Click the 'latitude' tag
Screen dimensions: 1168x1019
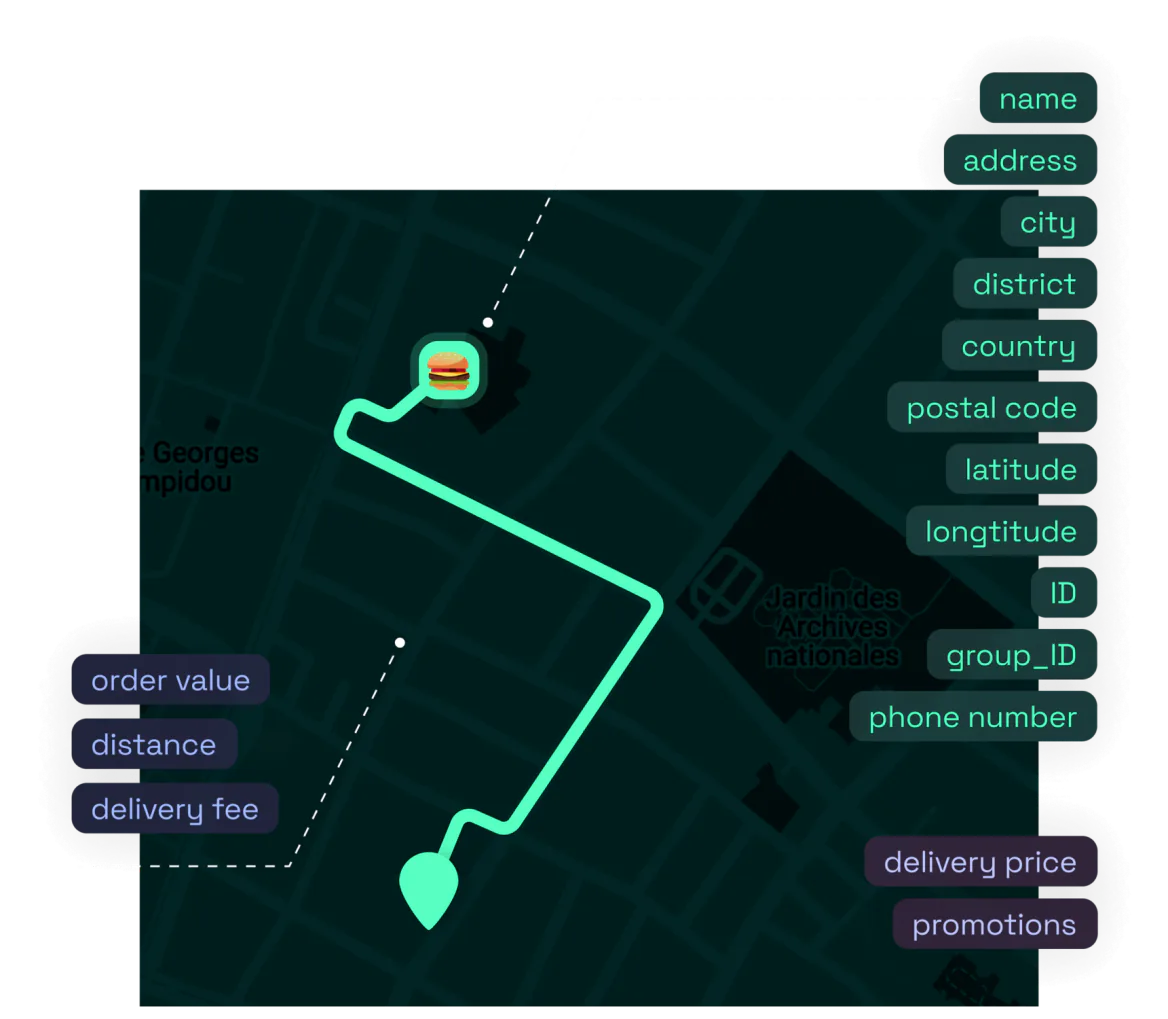[x=1021, y=469]
